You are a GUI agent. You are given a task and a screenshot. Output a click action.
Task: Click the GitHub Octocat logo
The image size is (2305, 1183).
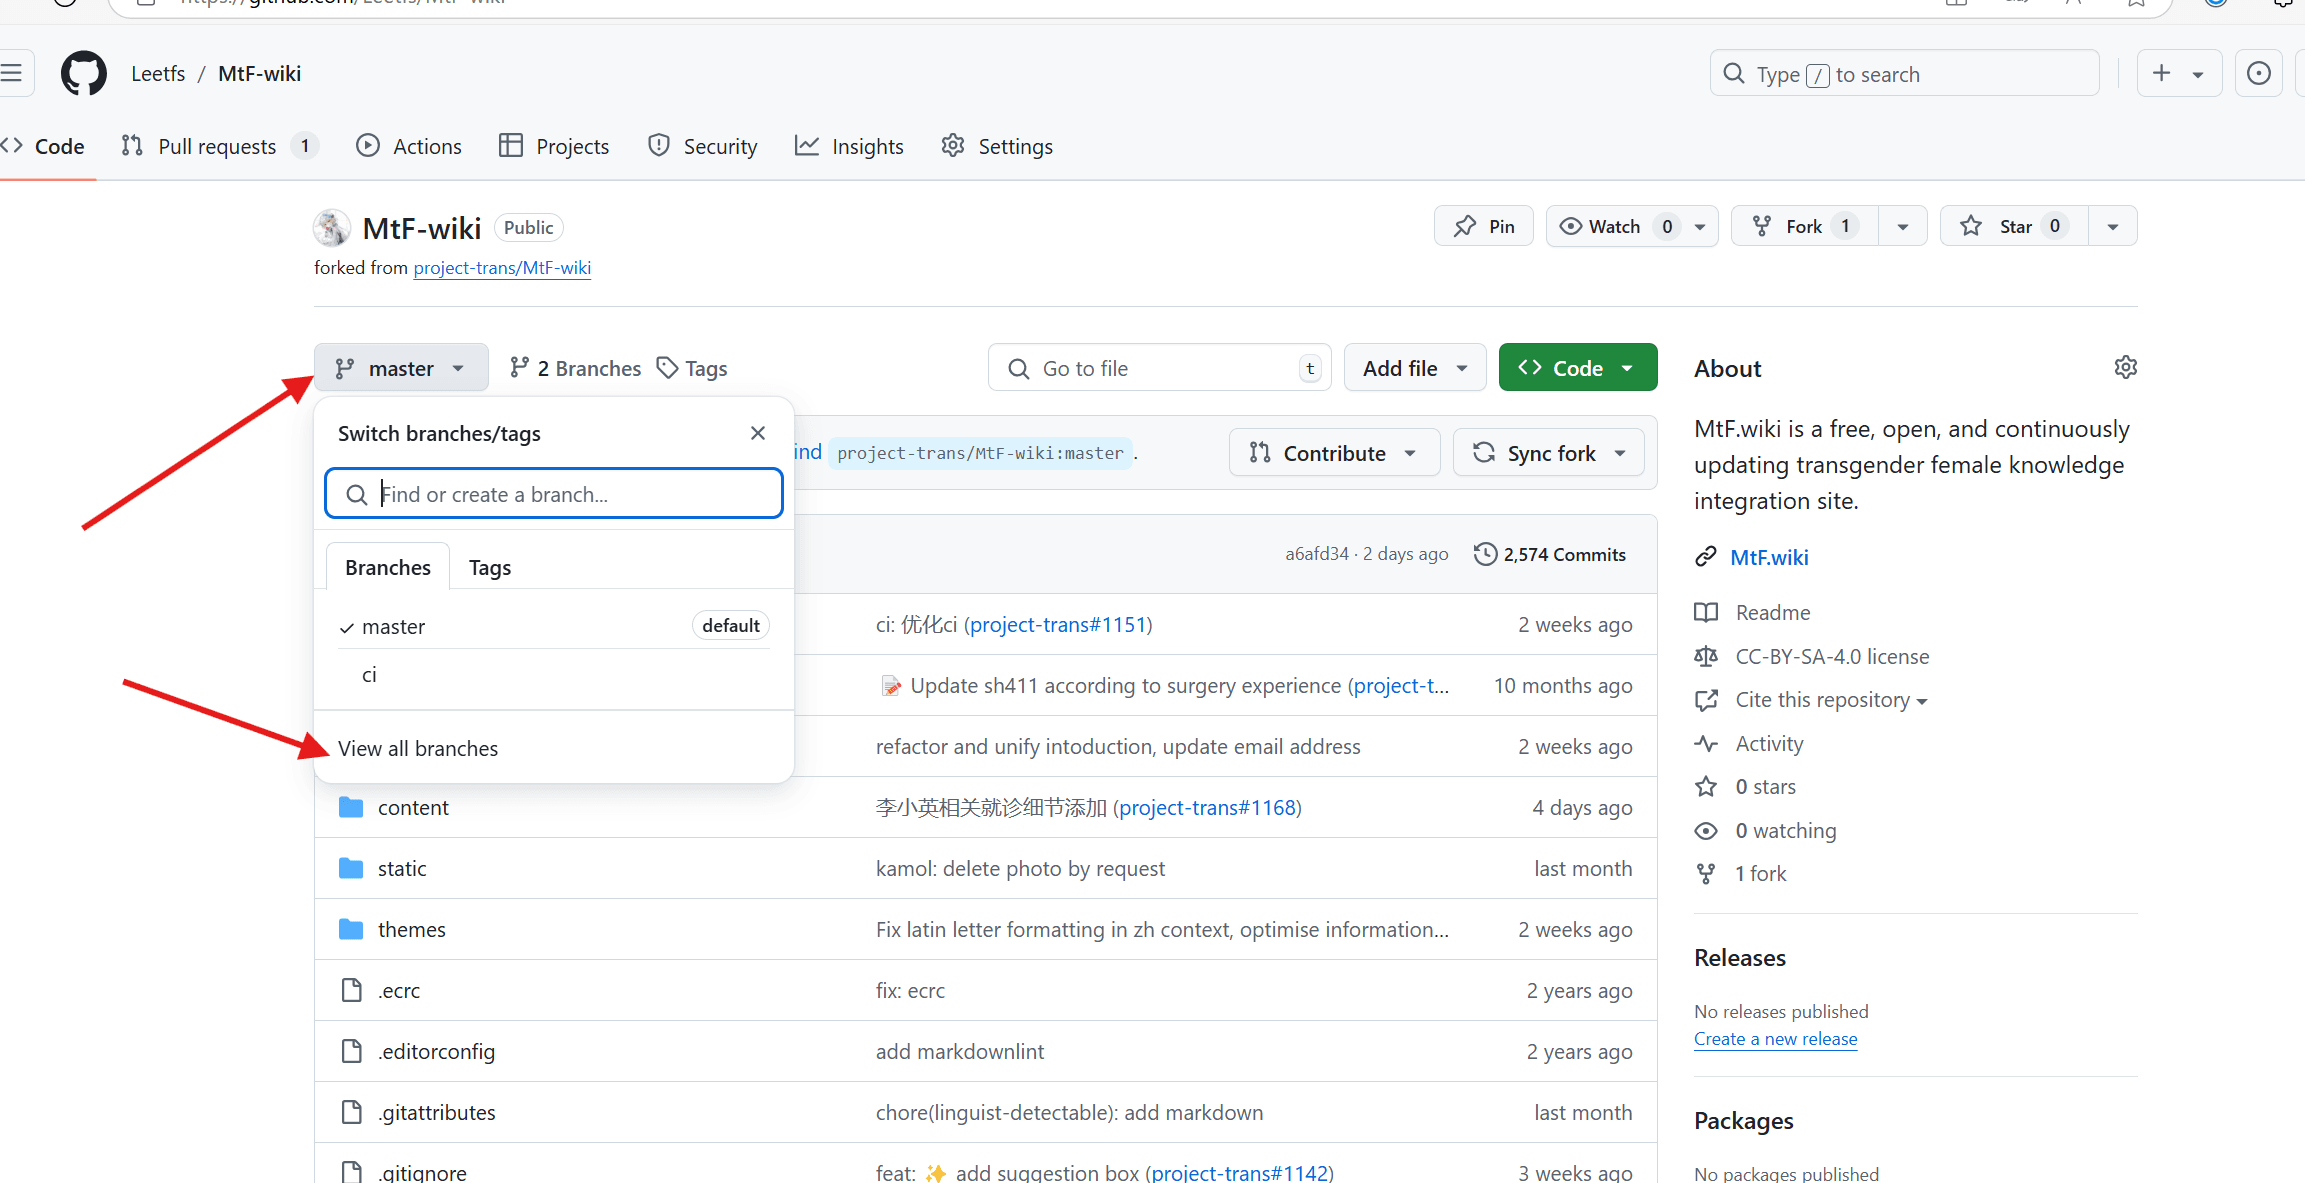tap(84, 74)
